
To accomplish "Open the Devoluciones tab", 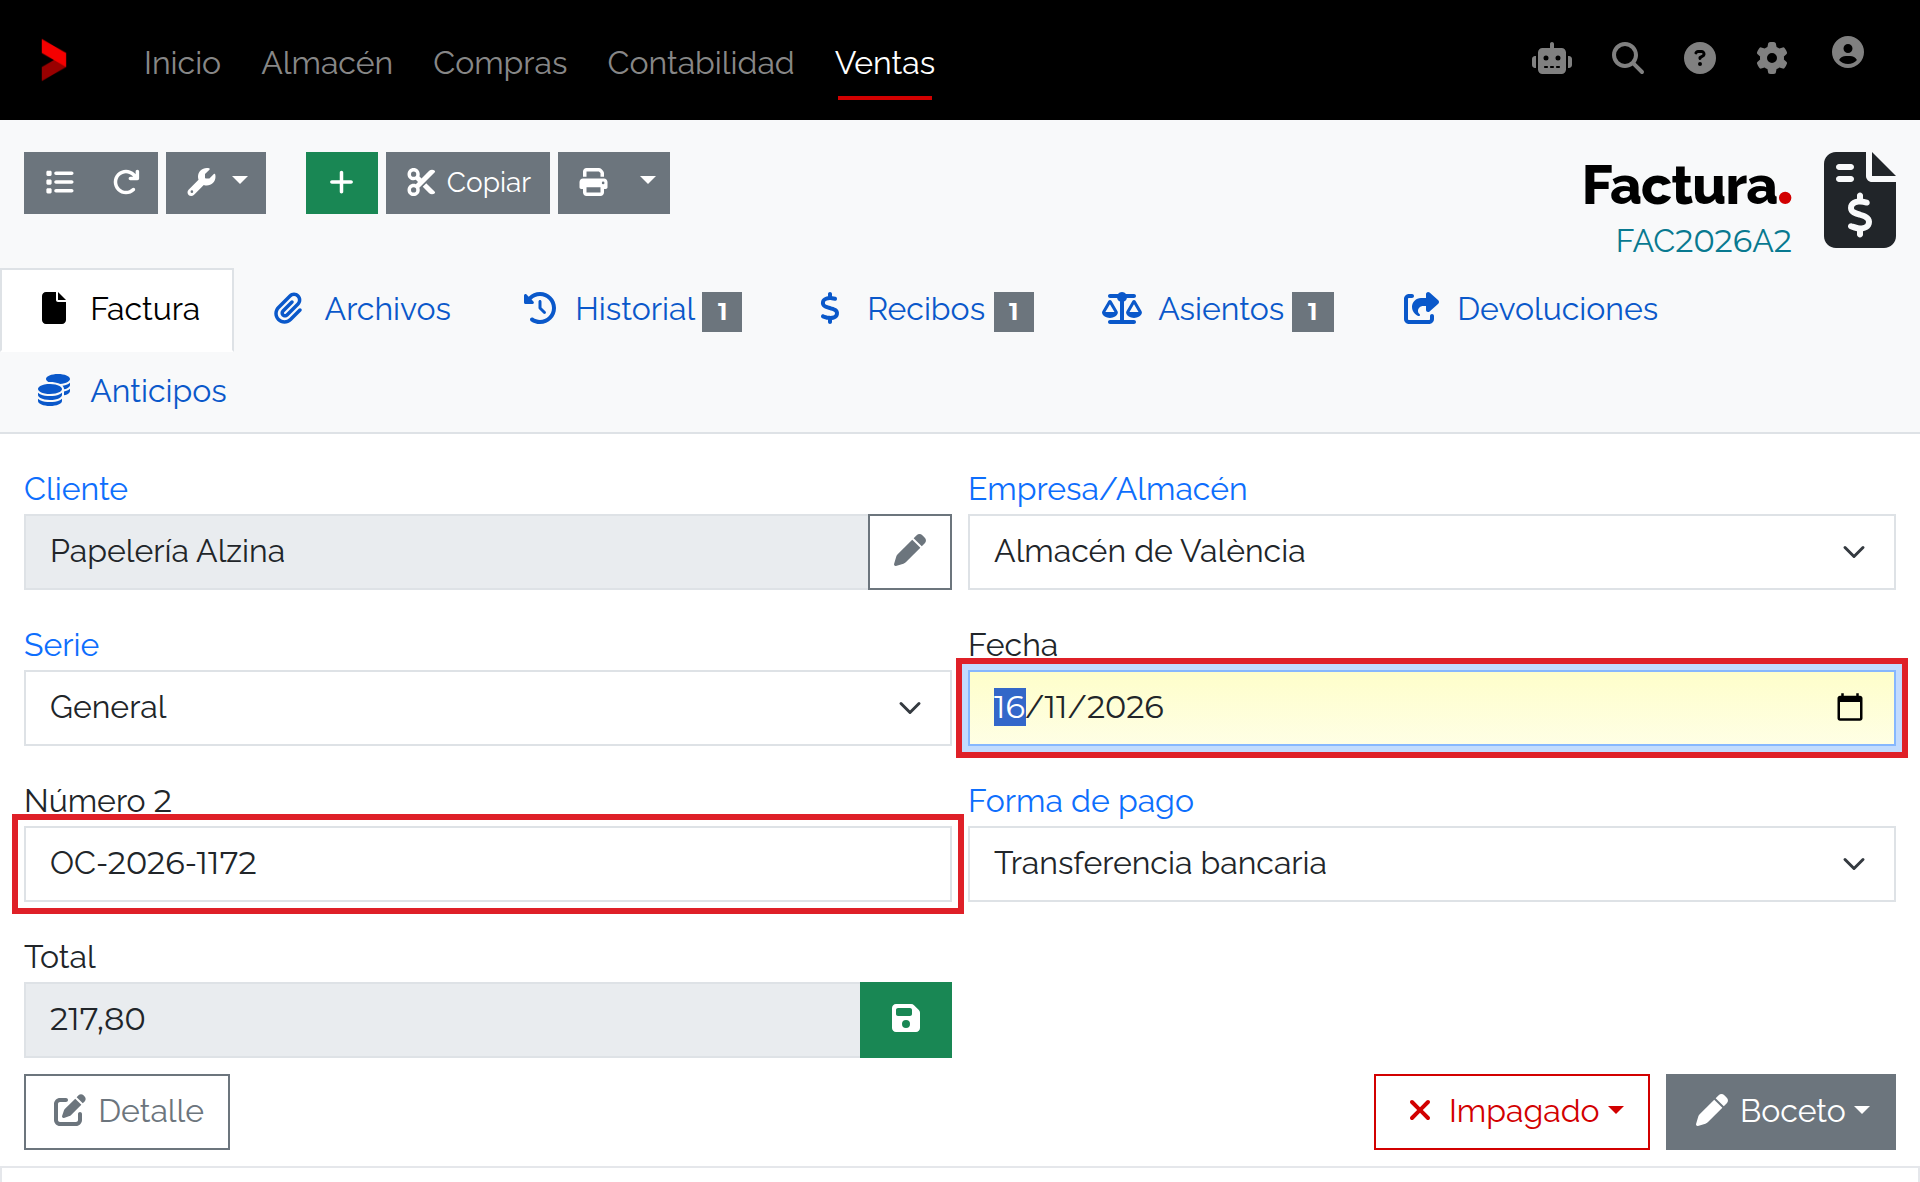I will [1530, 309].
